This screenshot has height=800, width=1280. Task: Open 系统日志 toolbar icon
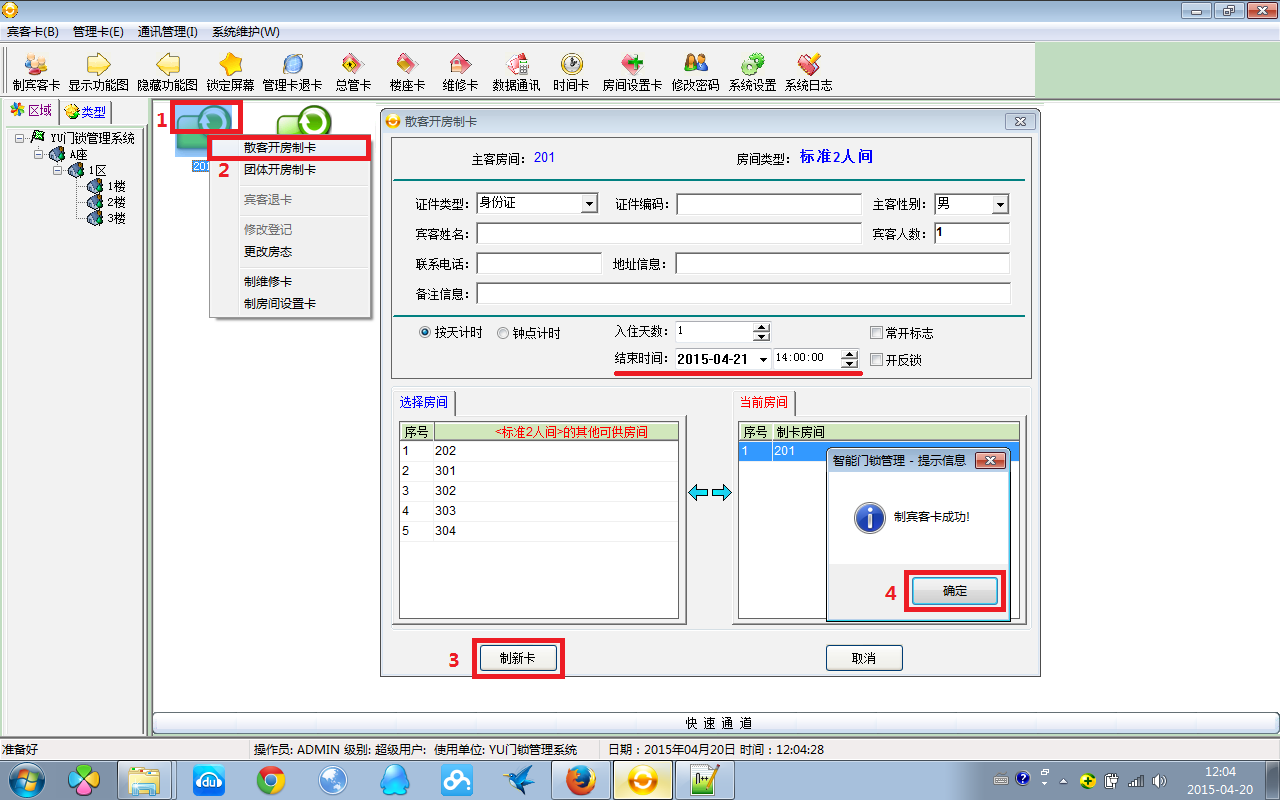coord(808,65)
